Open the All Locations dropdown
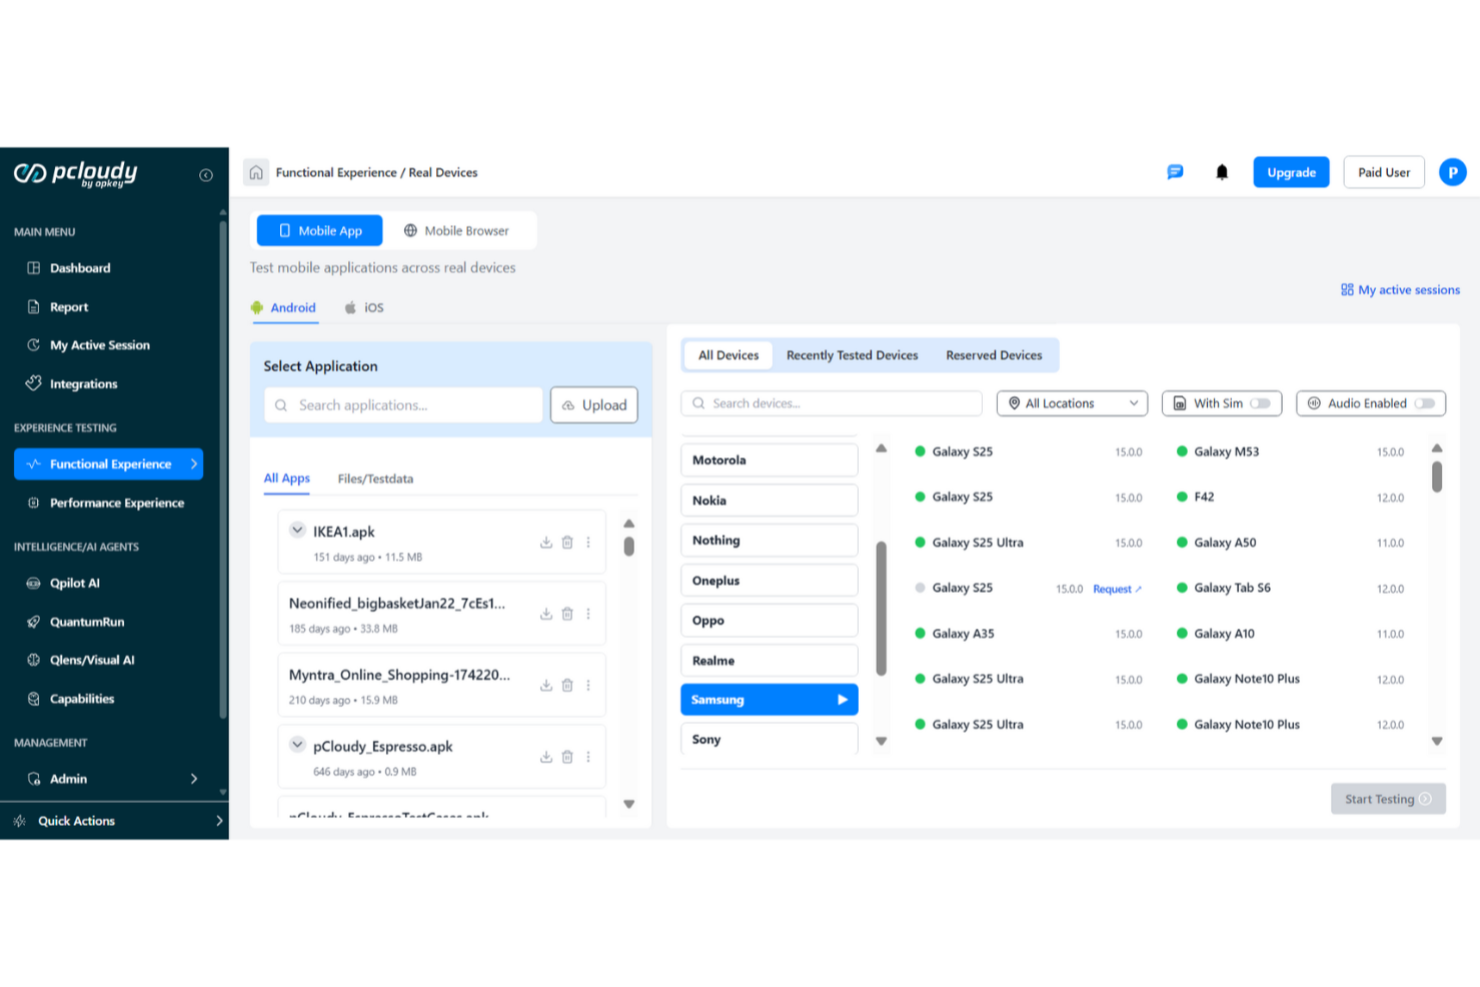 point(1072,403)
